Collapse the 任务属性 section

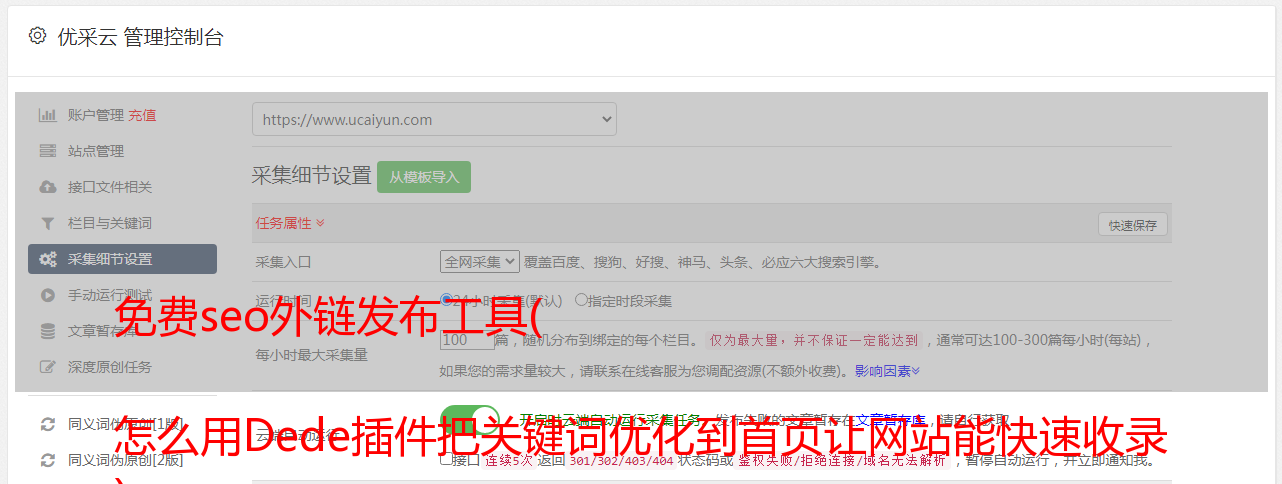click(290, 223)
